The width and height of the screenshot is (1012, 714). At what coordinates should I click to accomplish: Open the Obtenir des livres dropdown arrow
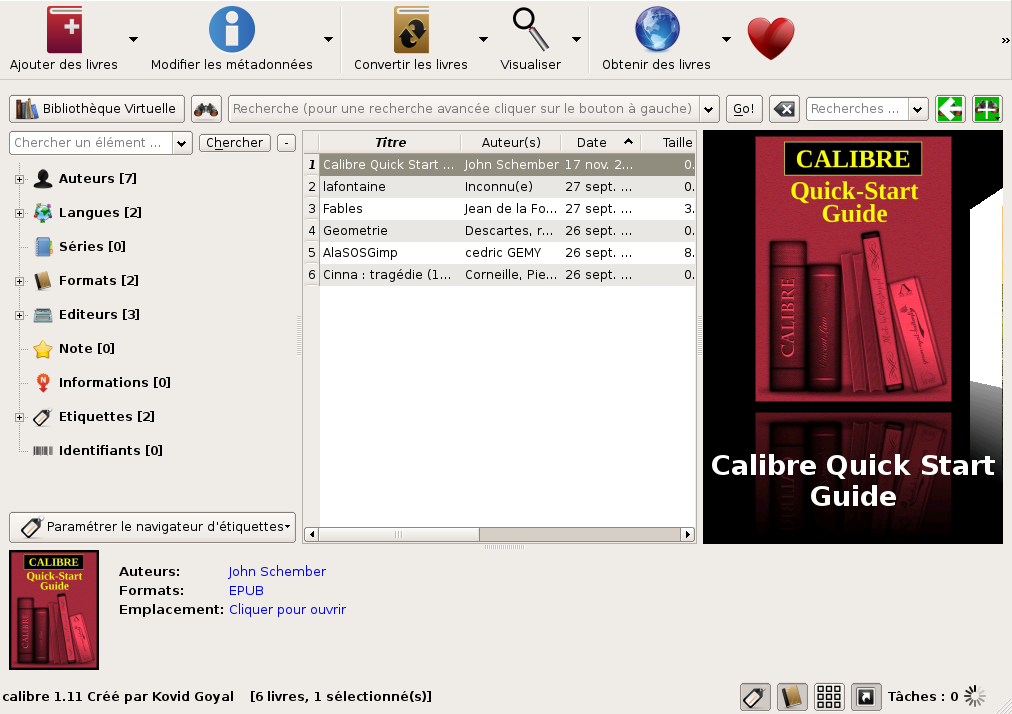coord(726,39)
